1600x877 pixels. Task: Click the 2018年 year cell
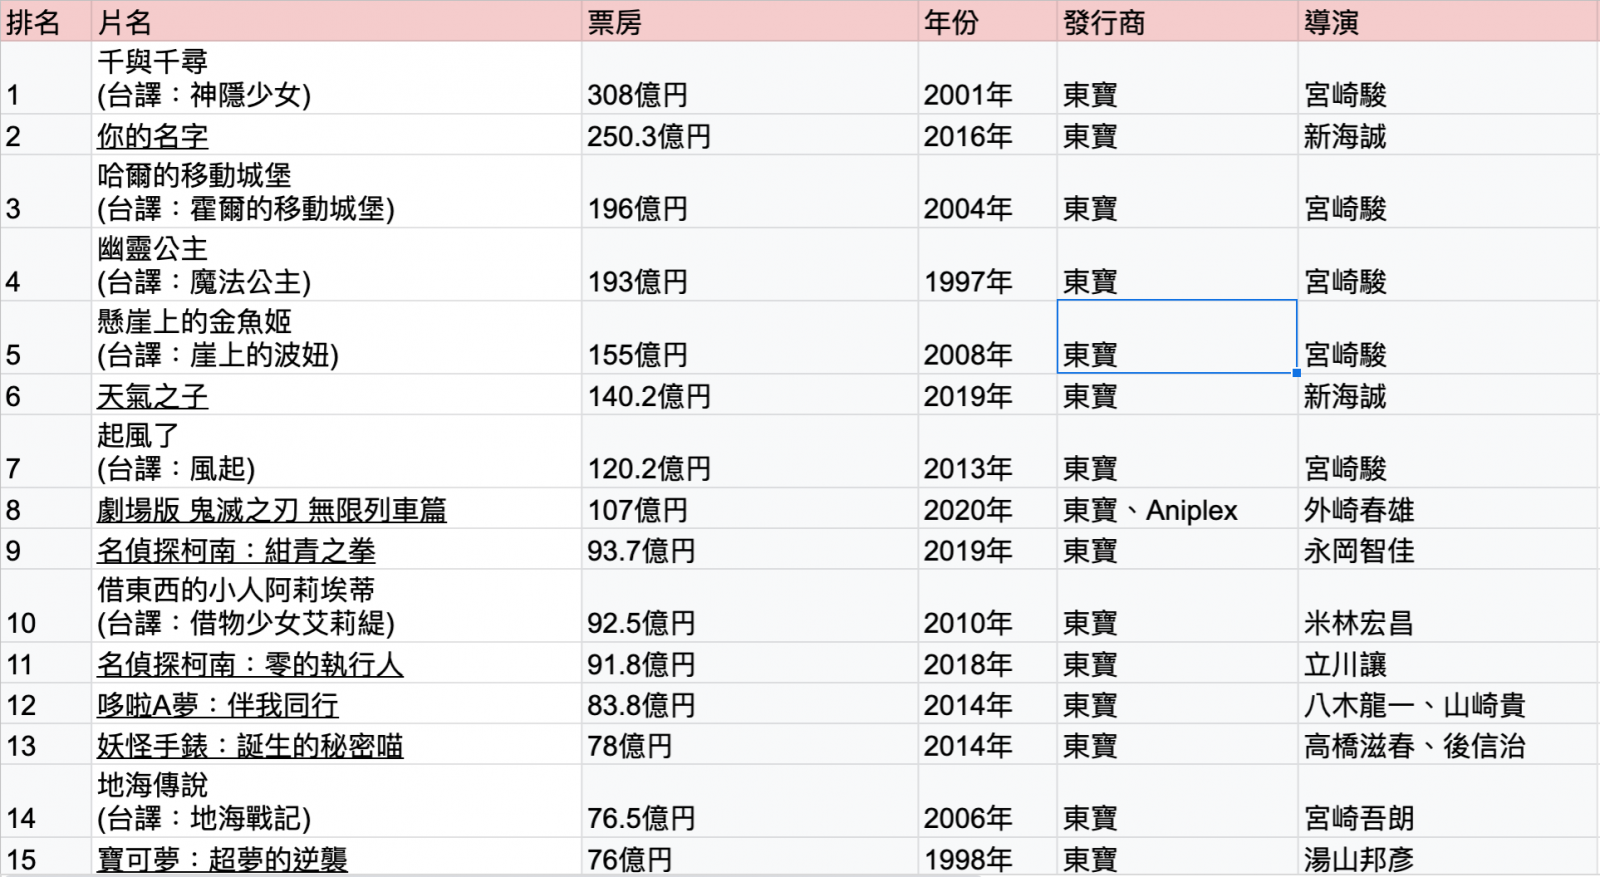pos(988,663)
